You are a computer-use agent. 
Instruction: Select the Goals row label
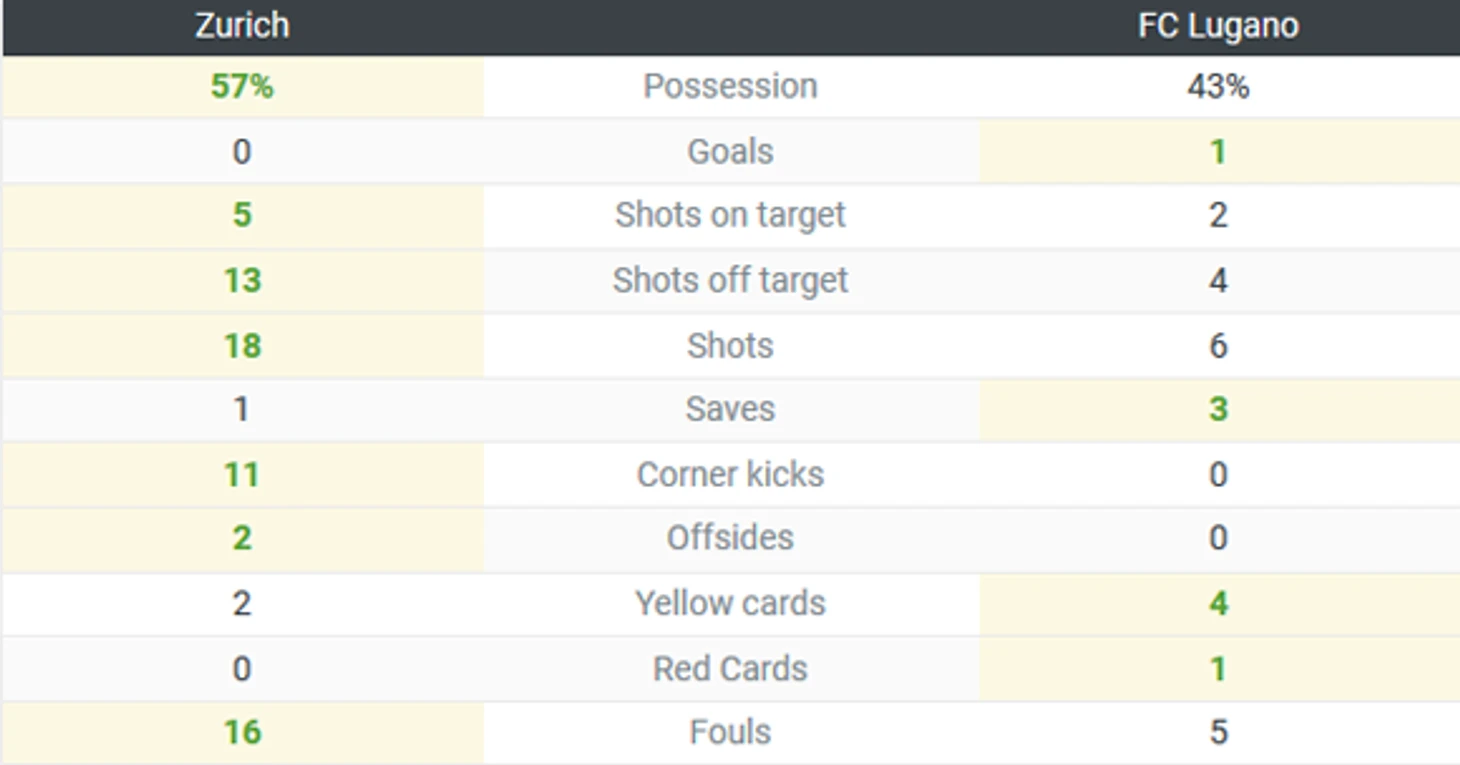tap(730, 152)
